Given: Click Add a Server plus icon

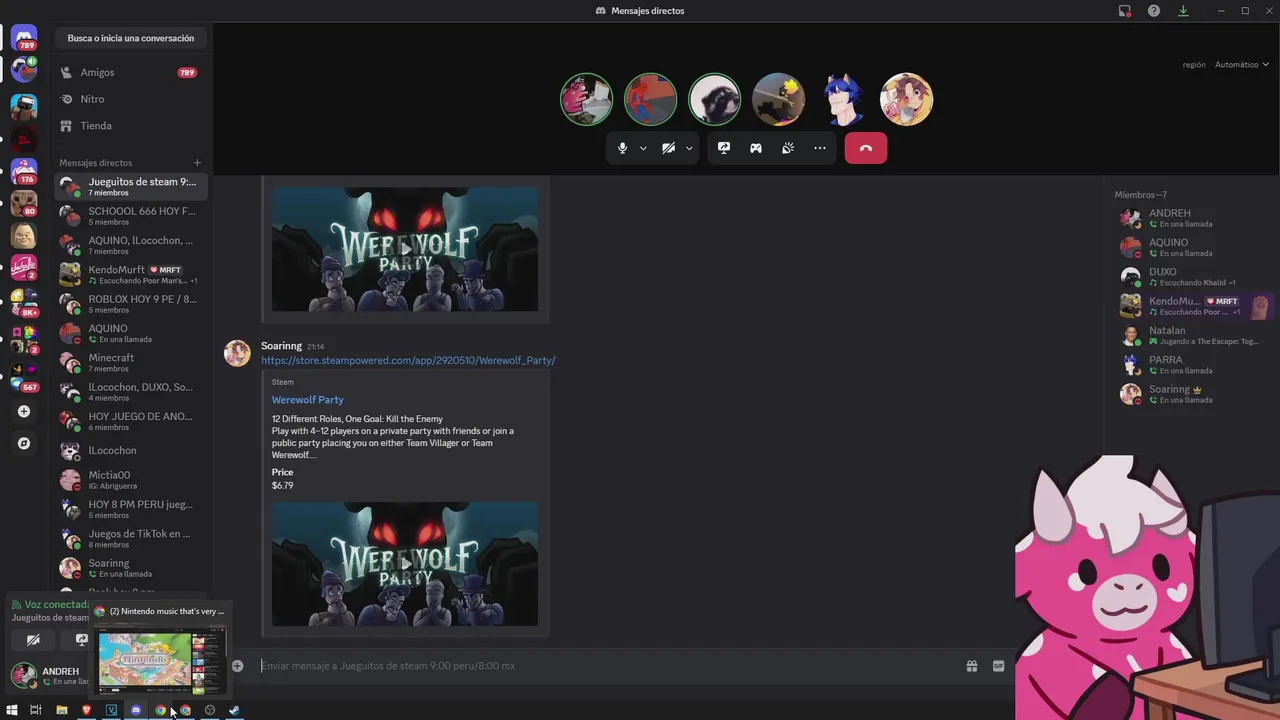Looking at the screenshot, I should tap(24, 411).
